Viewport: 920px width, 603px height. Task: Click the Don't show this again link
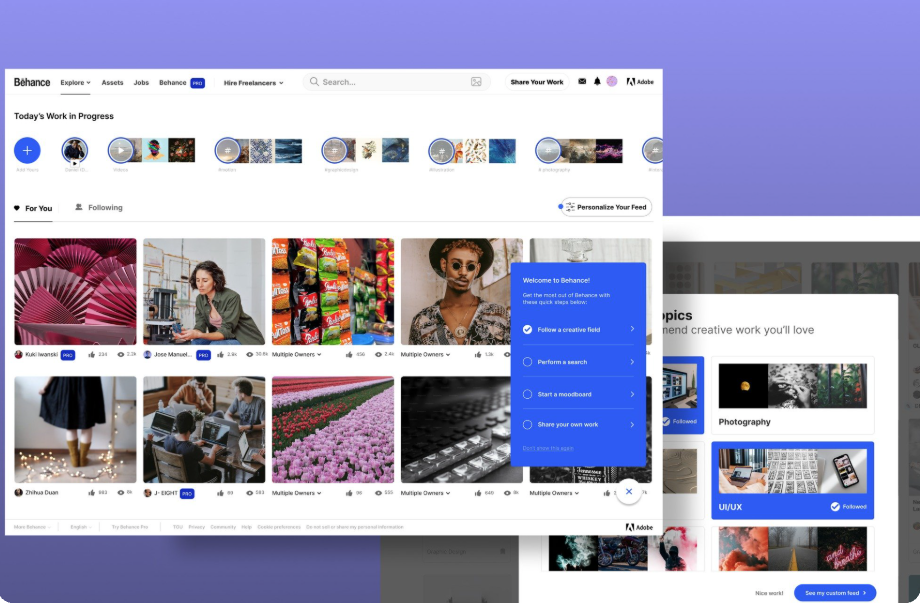pyautogui.click(x=548, y=448)
